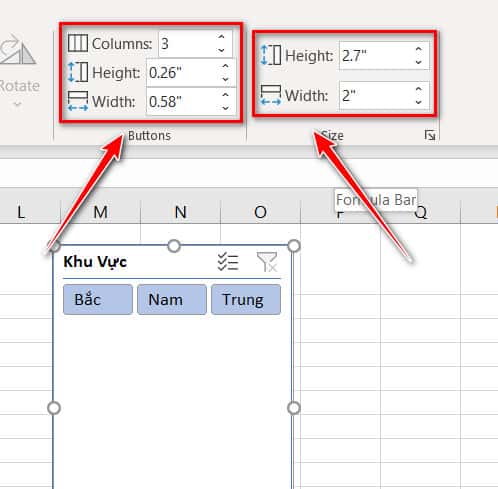Click slicer Height field showing 2.7"
Screen dimensions: 498x489
point(384,56)
